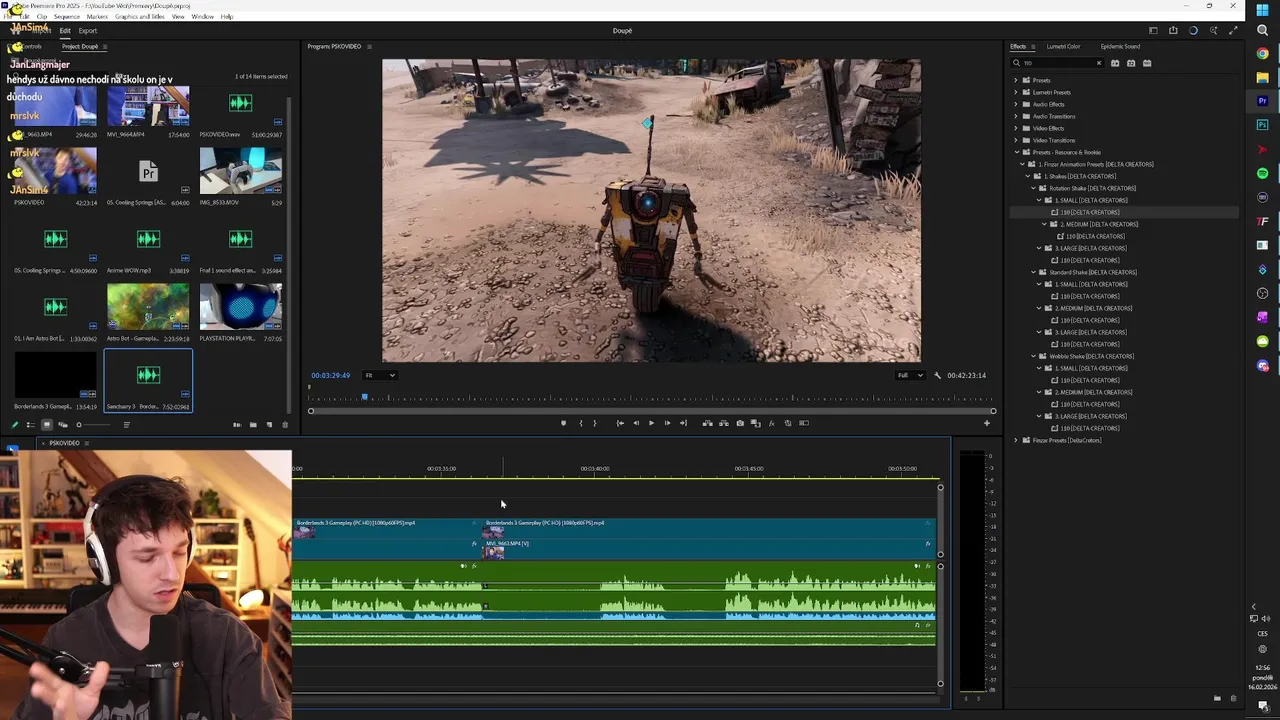Open the Full playback resolution dropdown
The width and height of the screenshot is (1280, 720).
click(909, 375)
